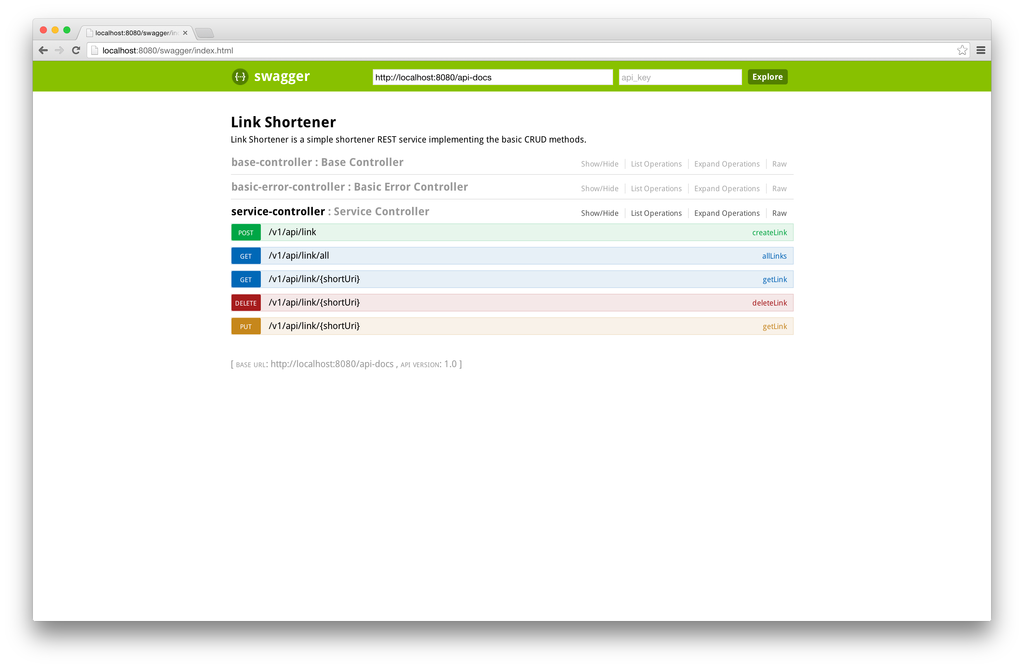Click the address bar URL
This screenshot has height=668, width=1024.
[x=168, y=50]
